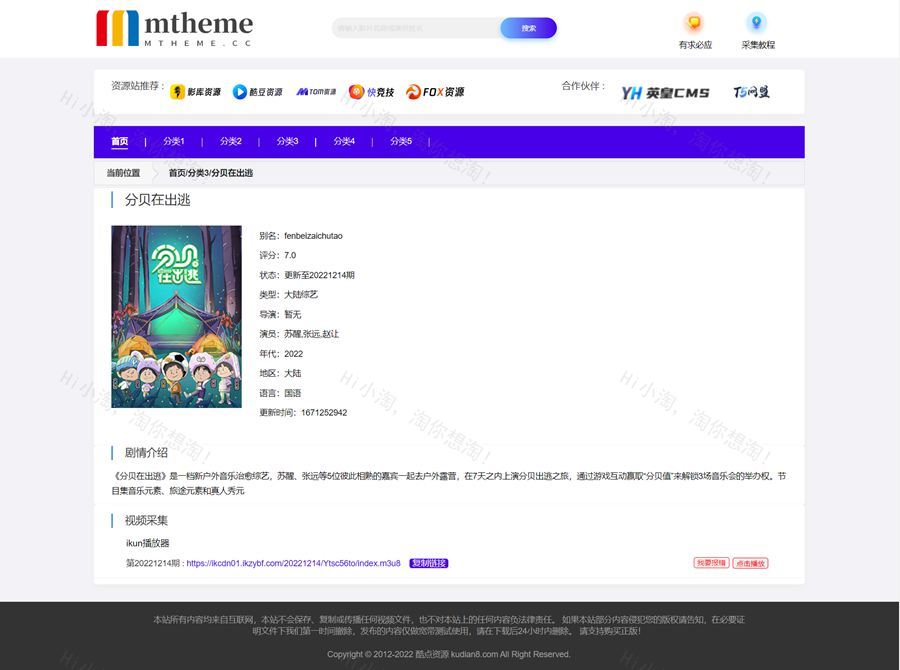
Task: Click the mtheme logo
Action: pos(174,29)
